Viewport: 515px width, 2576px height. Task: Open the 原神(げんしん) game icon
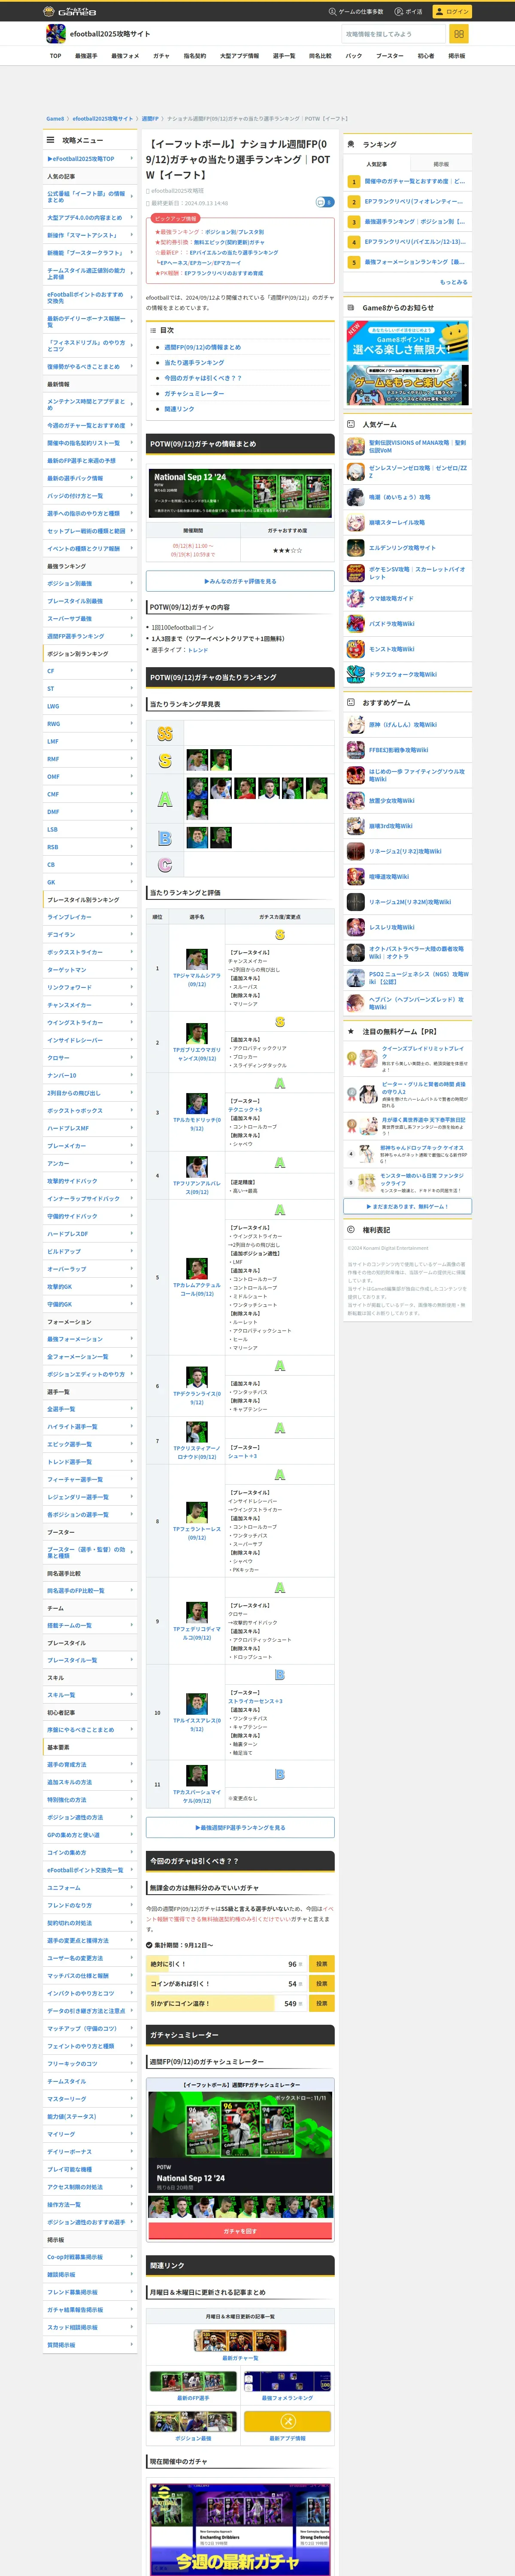click(356, 725)
